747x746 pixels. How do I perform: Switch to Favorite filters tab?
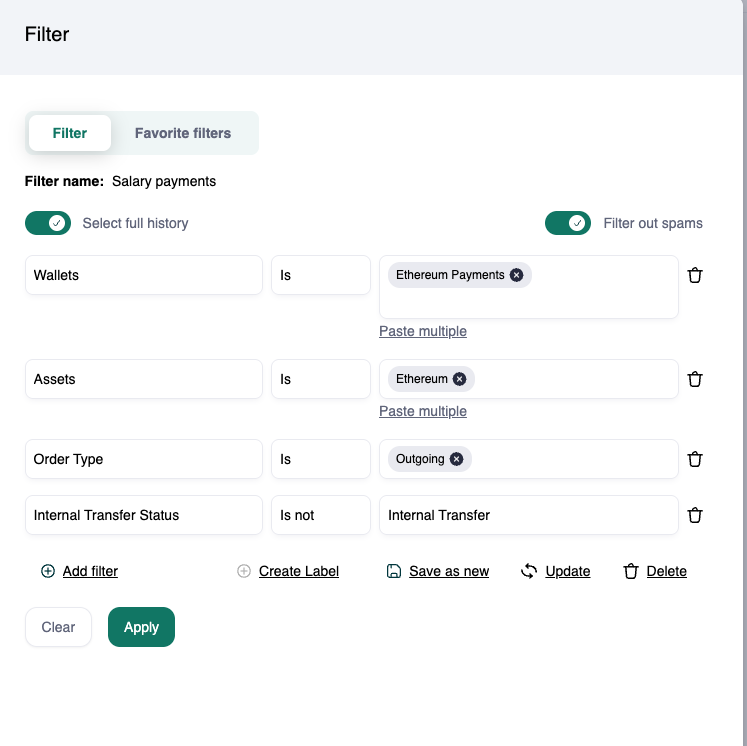tap(183, 133)
